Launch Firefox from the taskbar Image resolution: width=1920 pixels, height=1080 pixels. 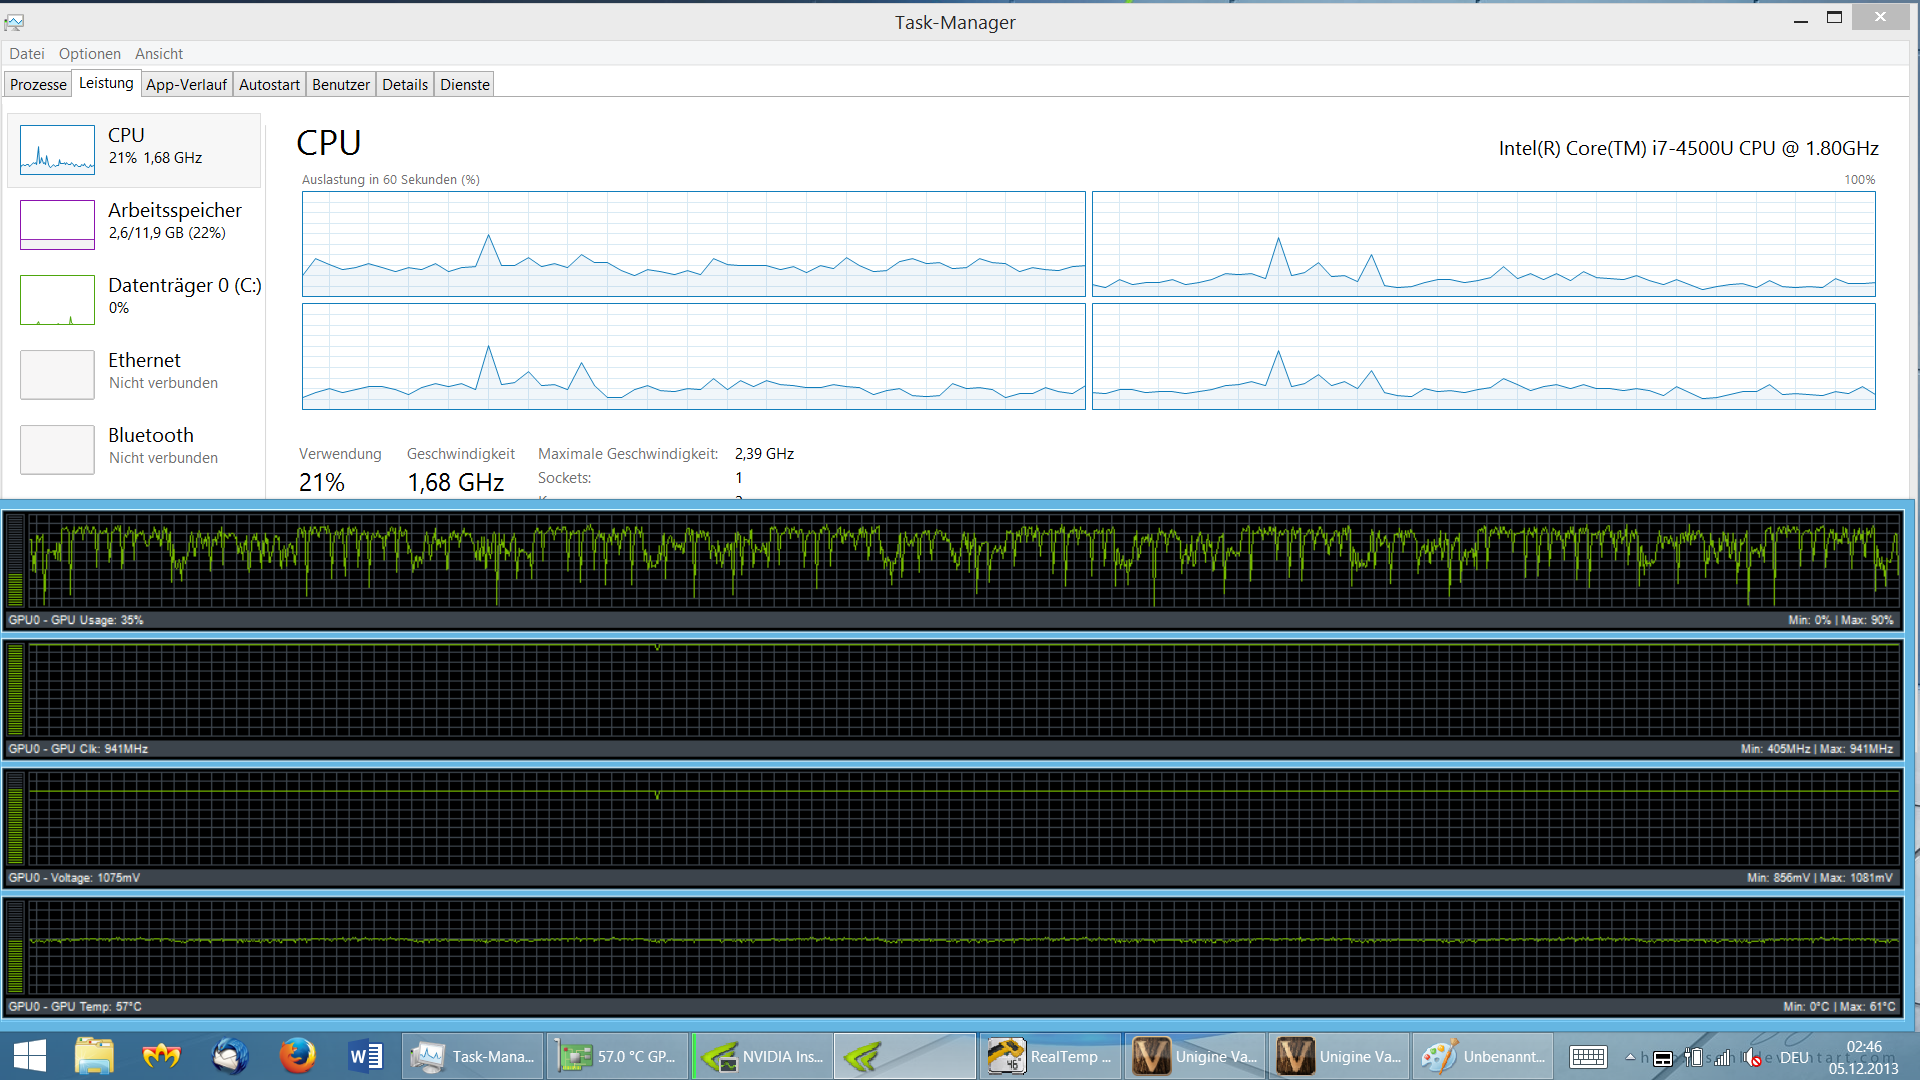point(297,1056)
